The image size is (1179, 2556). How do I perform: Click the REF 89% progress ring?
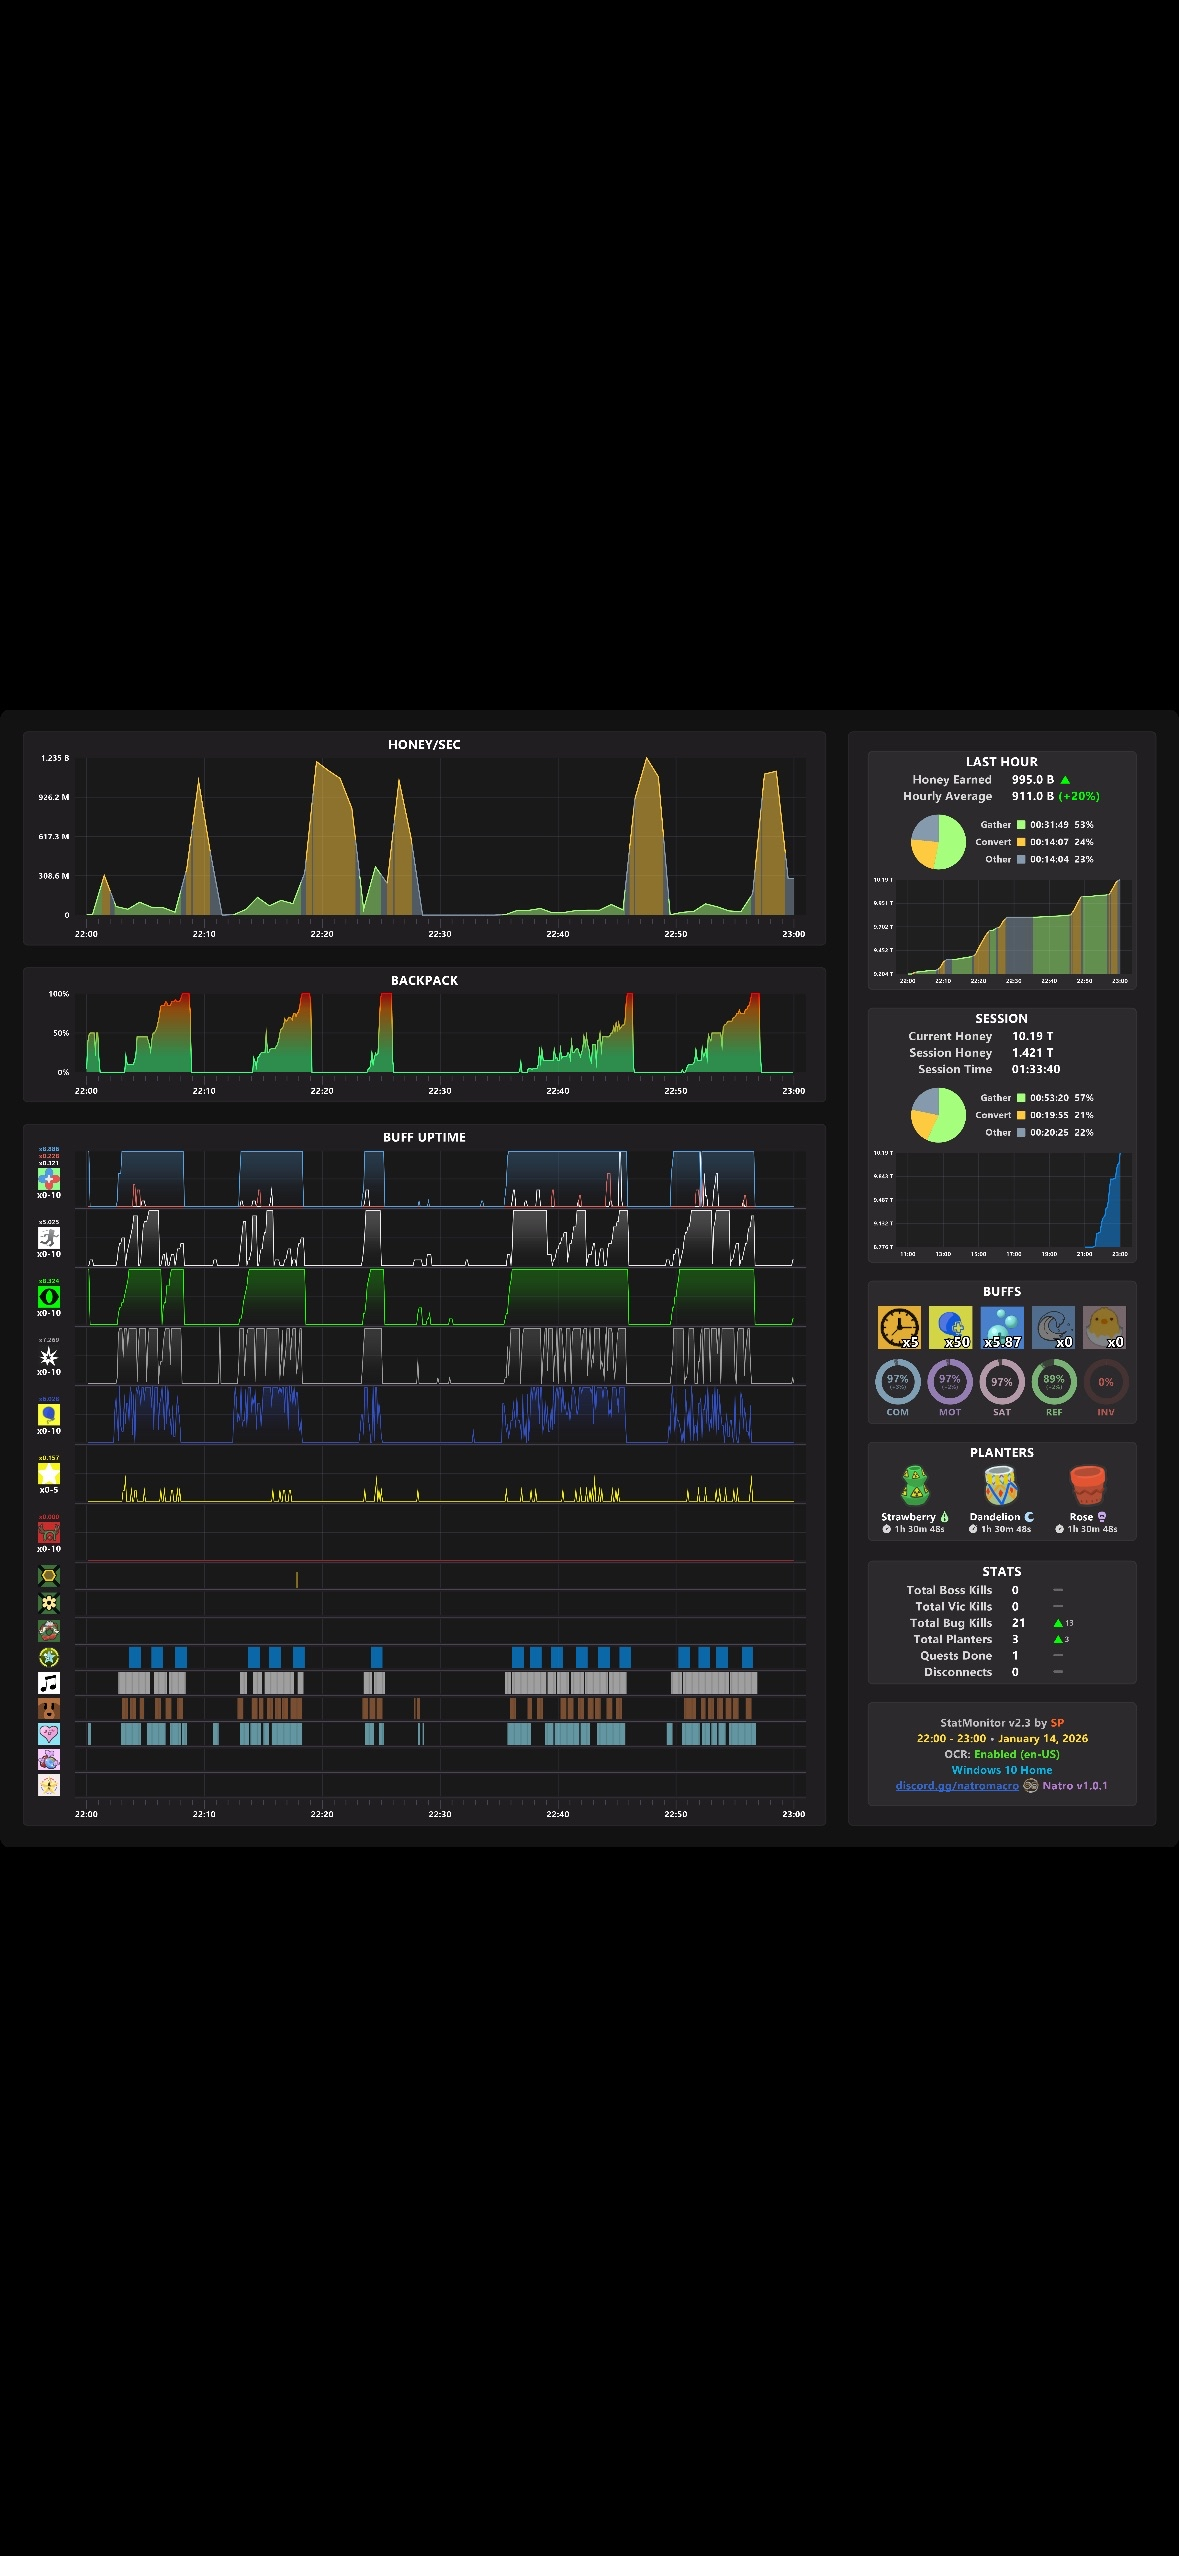pyautogui.click(x=1054, y=1382)
